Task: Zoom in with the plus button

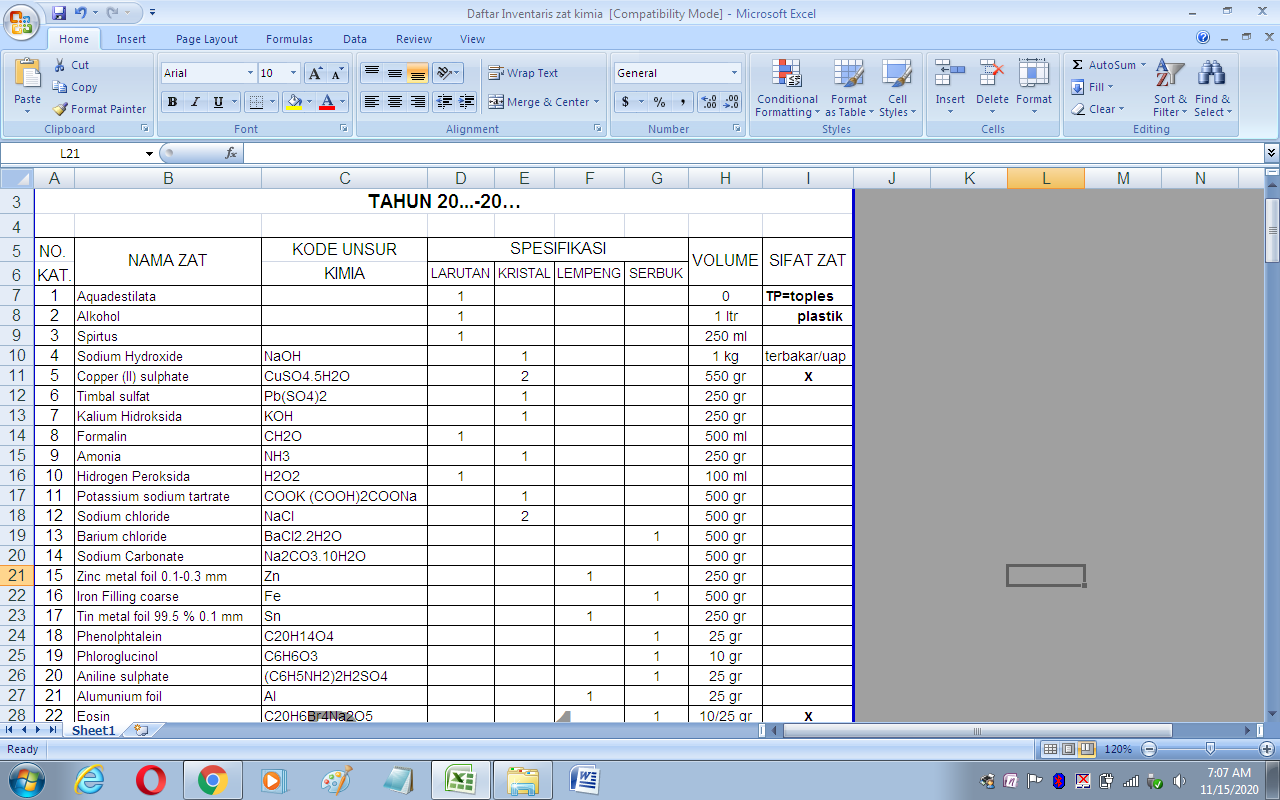Action: [x=1264, y=749]
